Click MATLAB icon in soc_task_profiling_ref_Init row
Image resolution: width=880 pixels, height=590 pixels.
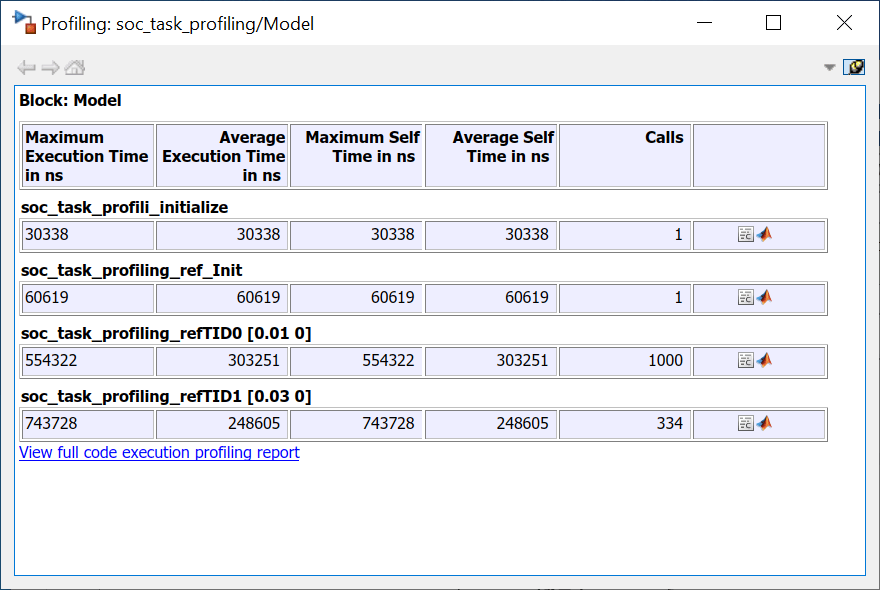(x=764, y=298)
